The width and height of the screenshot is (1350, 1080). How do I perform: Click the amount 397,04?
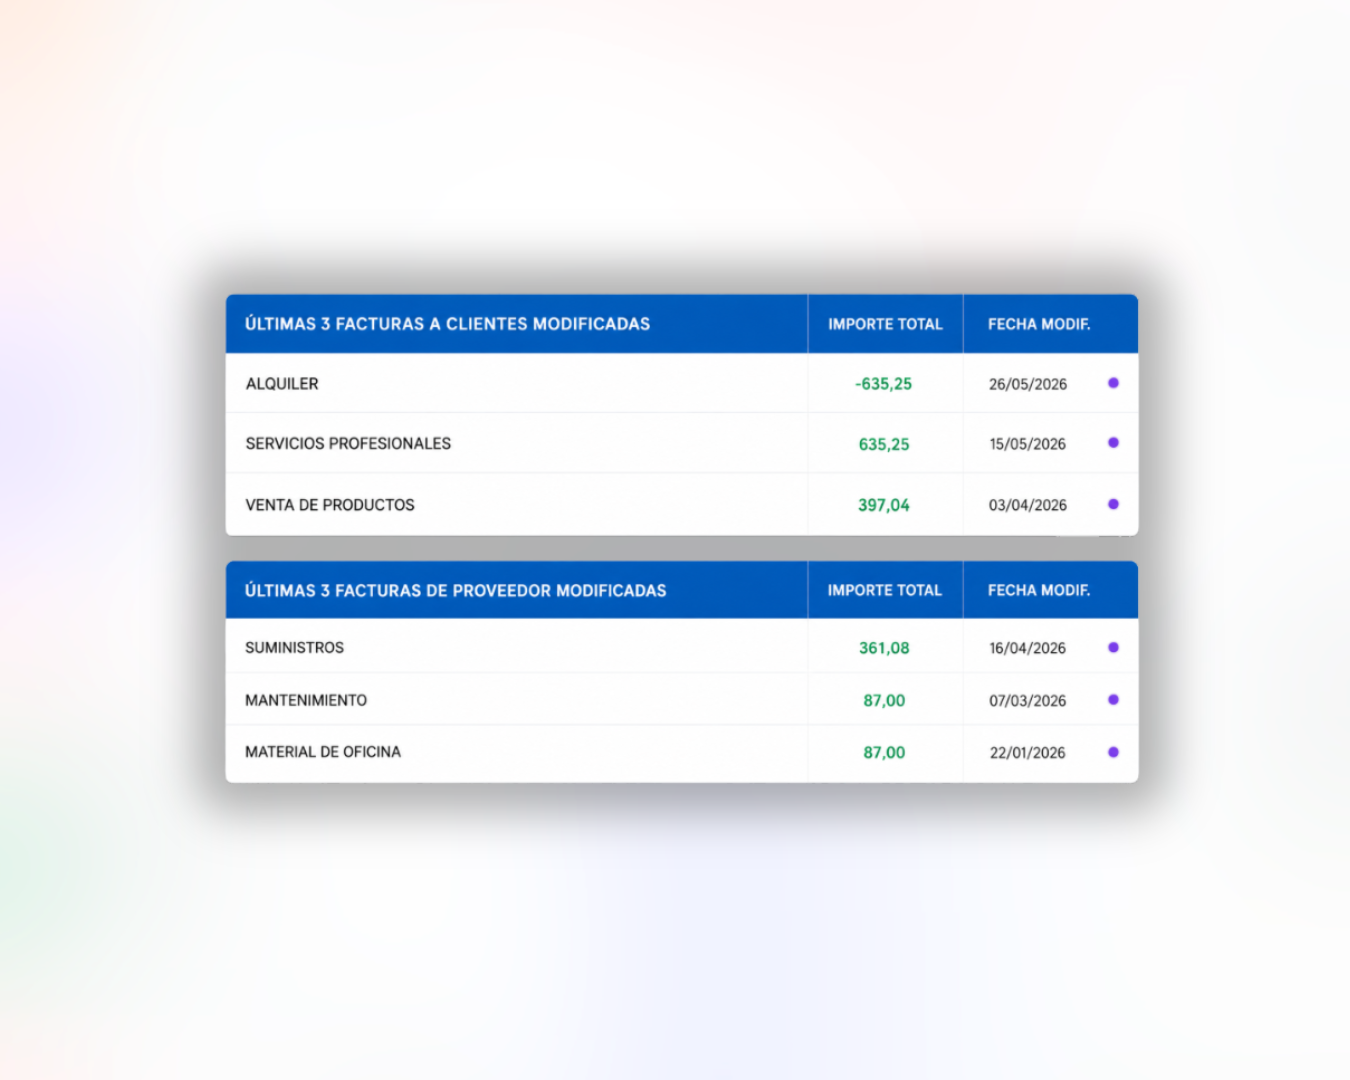884,505
